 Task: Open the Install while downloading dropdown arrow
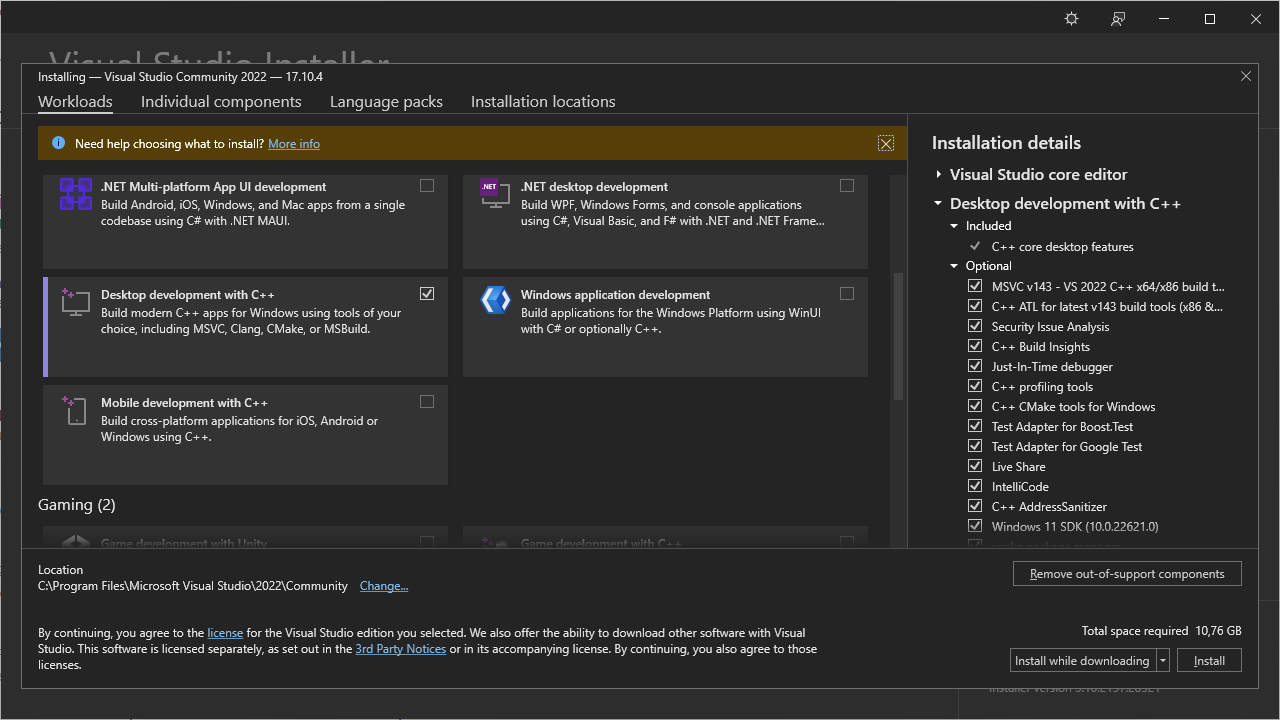1163,660
